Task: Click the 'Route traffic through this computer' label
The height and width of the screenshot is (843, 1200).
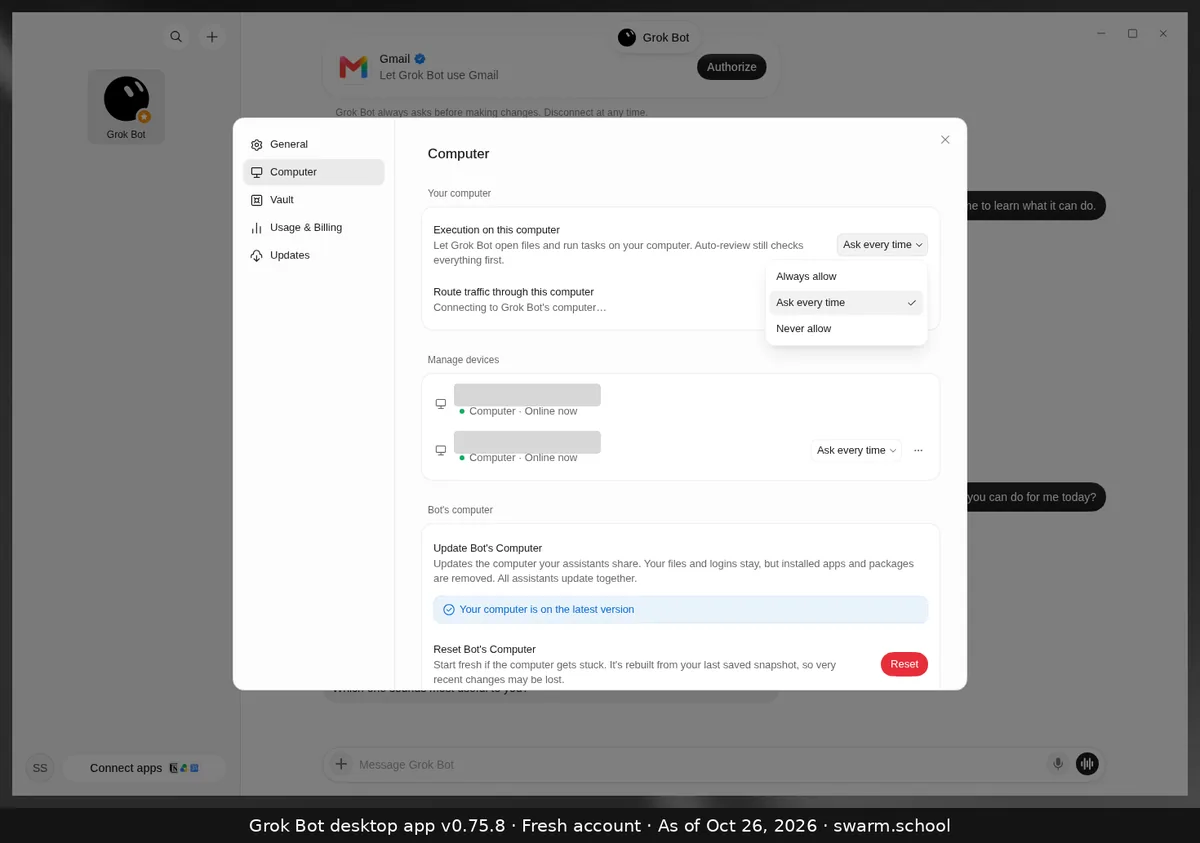Action: [514, 292]
